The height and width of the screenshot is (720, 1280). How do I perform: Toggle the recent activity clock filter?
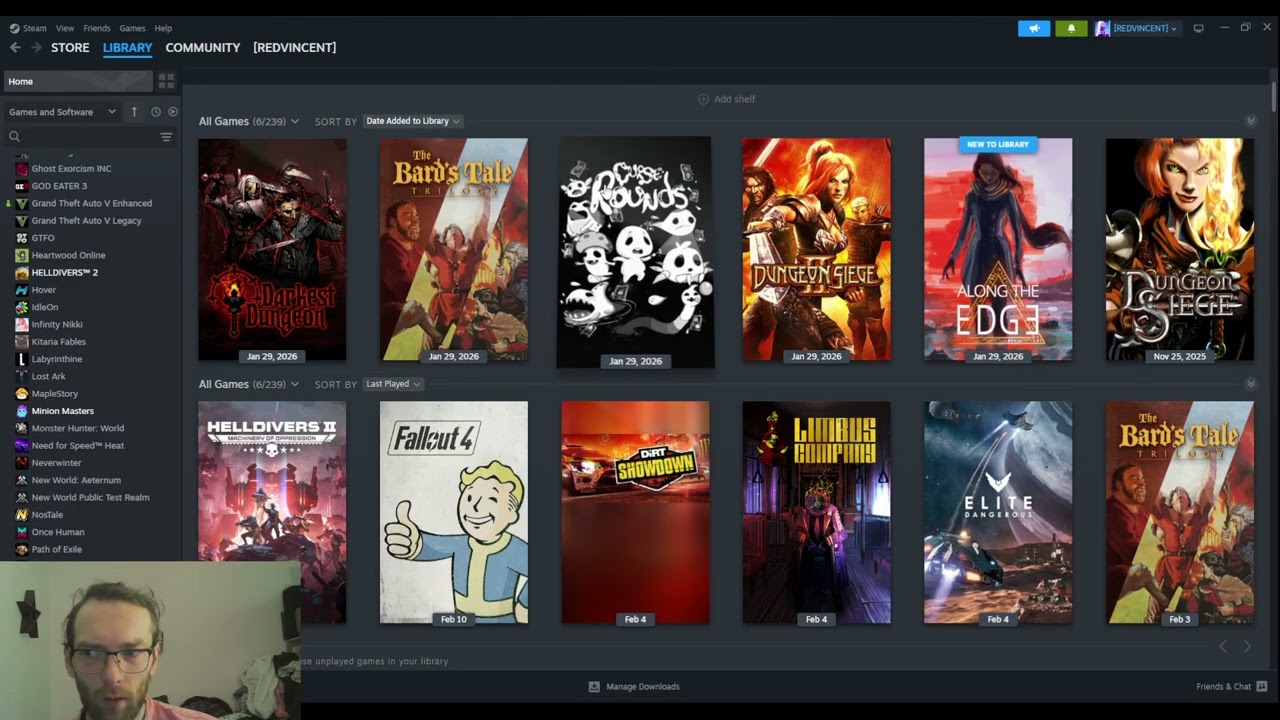[x=155, y=112]
